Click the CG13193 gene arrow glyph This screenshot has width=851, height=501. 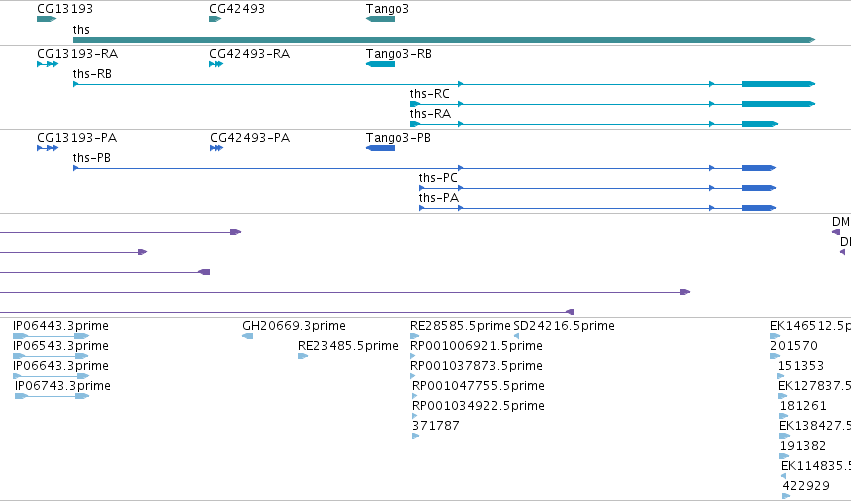(46, 19)
